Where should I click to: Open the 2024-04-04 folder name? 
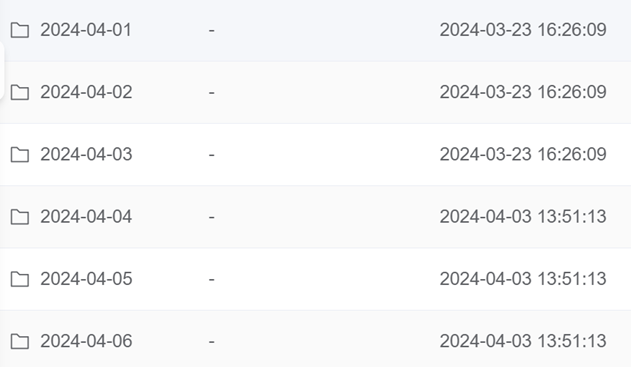coord(86,216)
